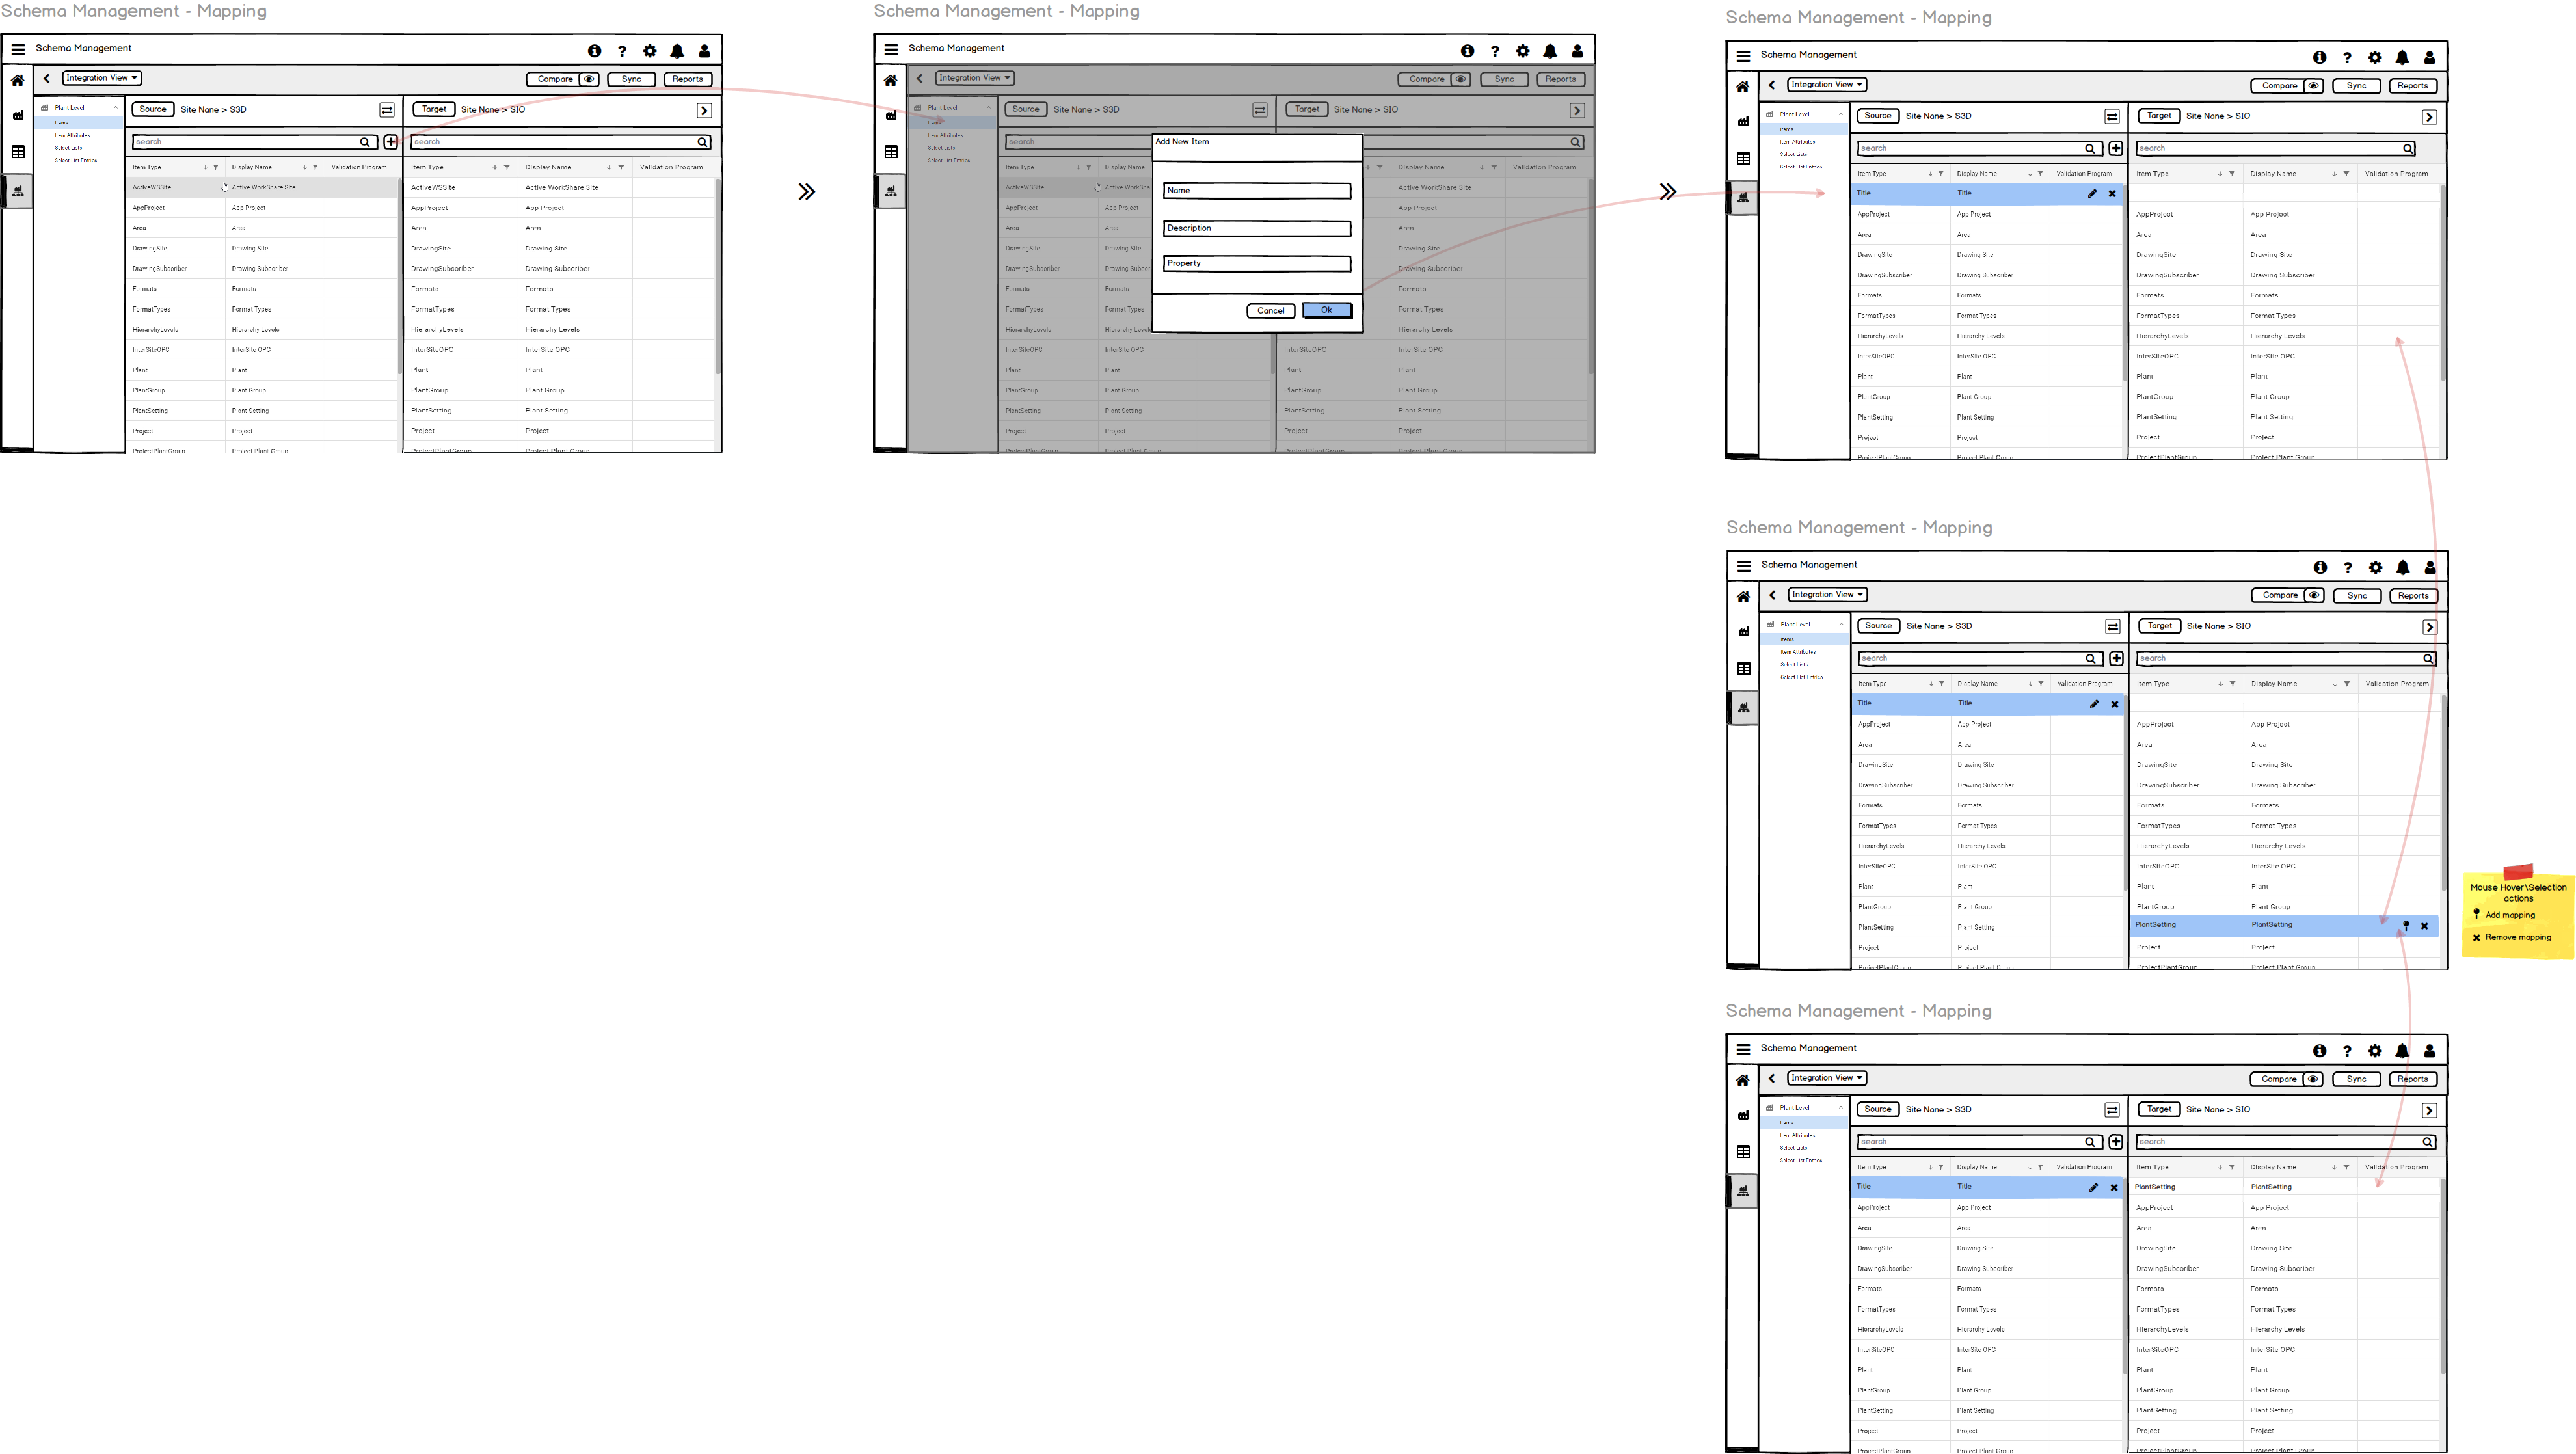Click Cancel in Add New Item dialog

click(1271, 311)
